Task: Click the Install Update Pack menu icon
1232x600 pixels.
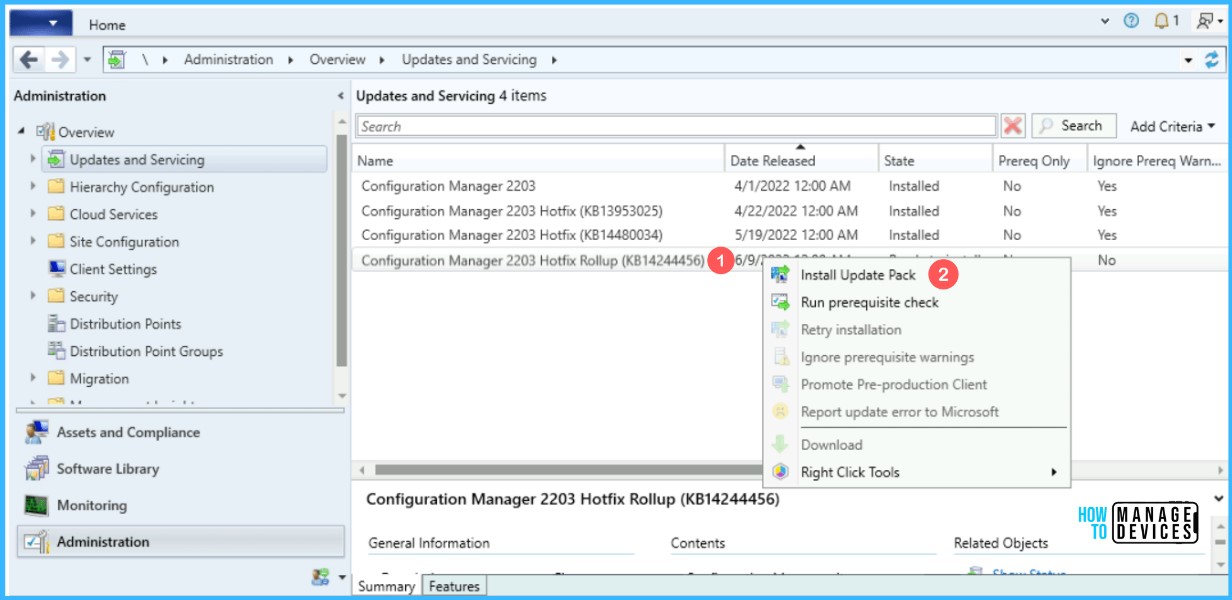Action: 781,275
